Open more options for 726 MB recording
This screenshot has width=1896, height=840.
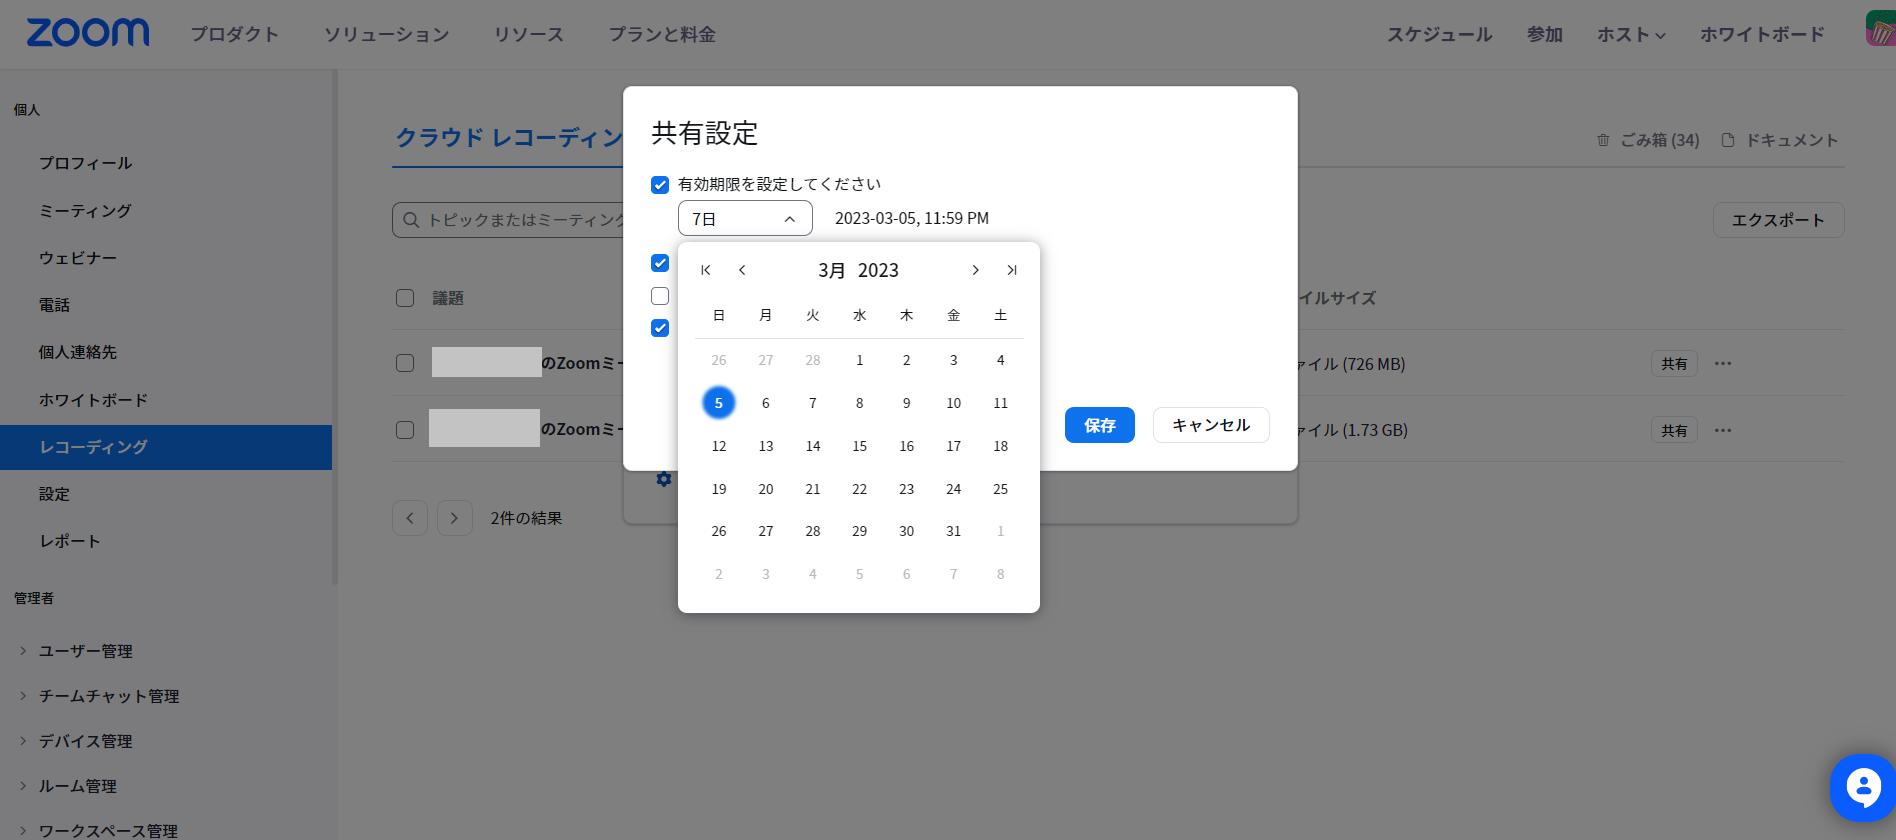(x=1722, y=364)
